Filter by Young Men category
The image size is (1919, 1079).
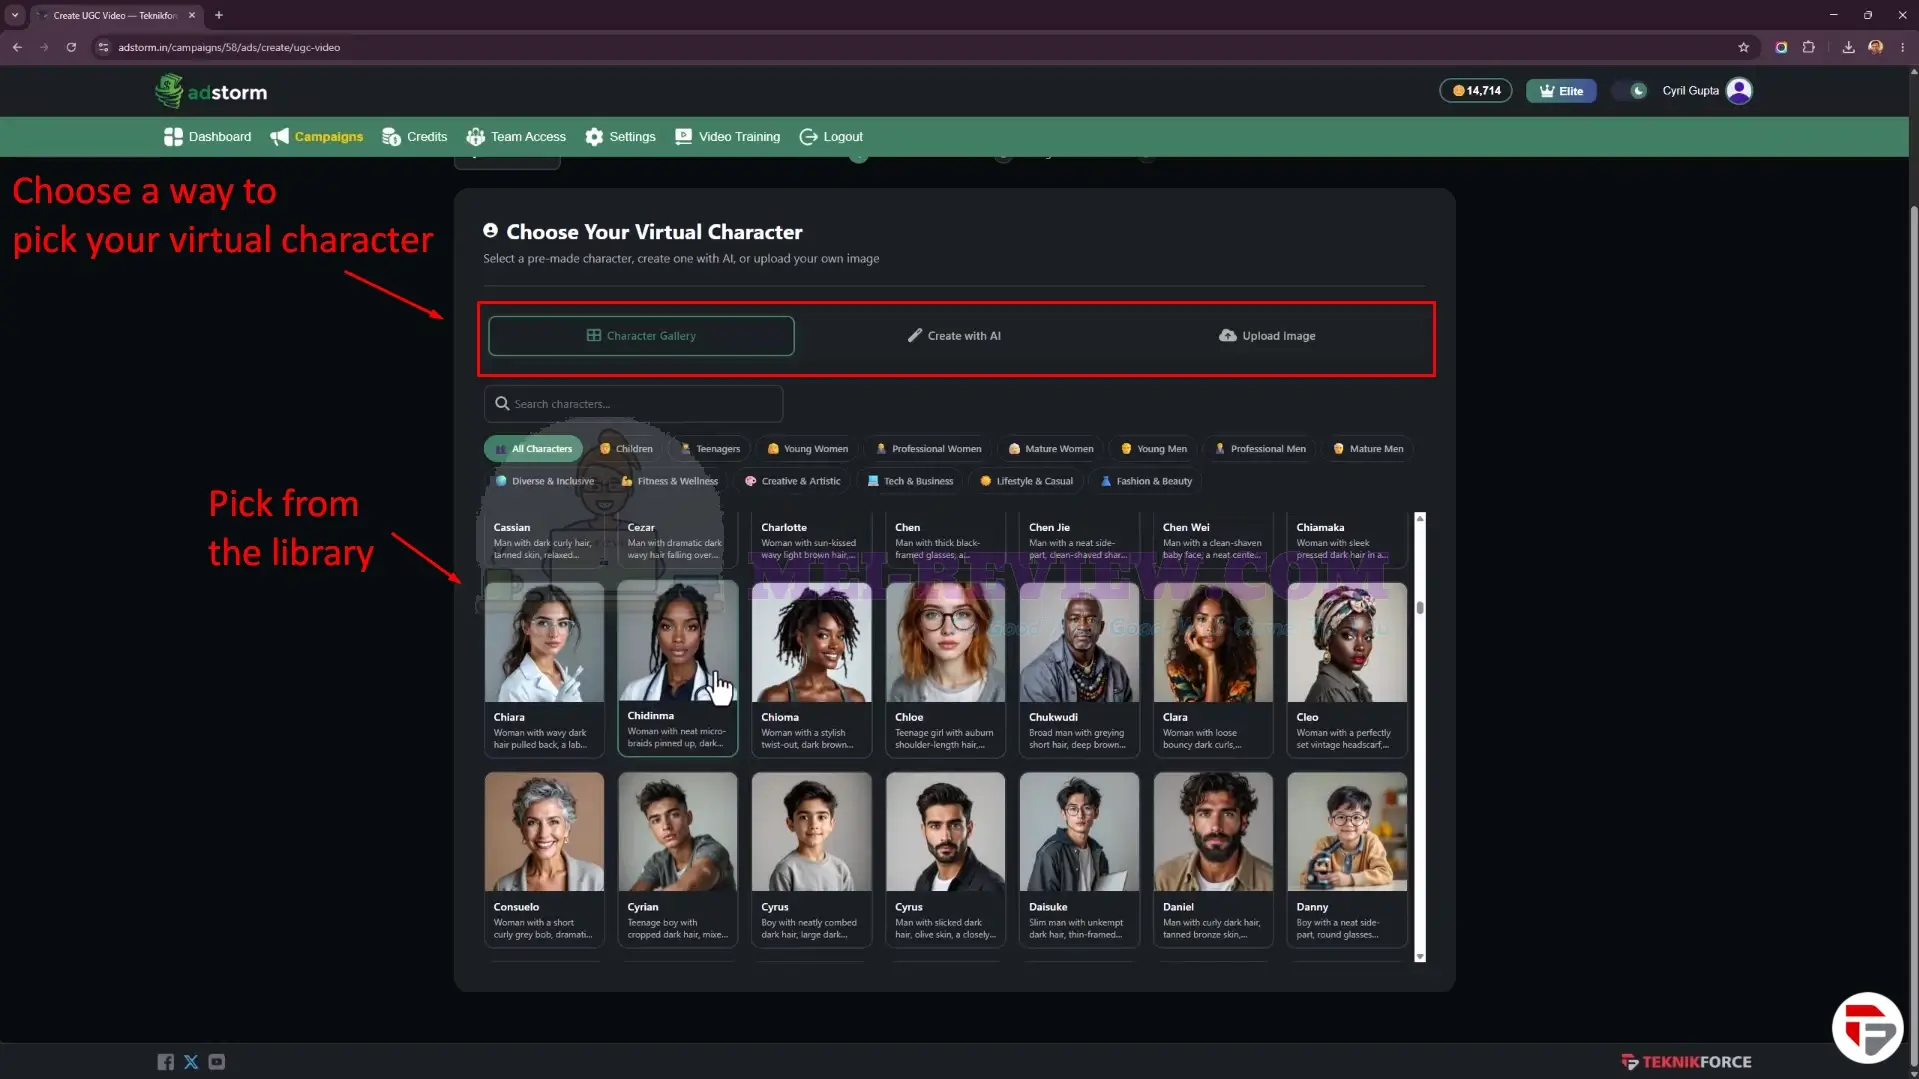tap(1153, 449)
